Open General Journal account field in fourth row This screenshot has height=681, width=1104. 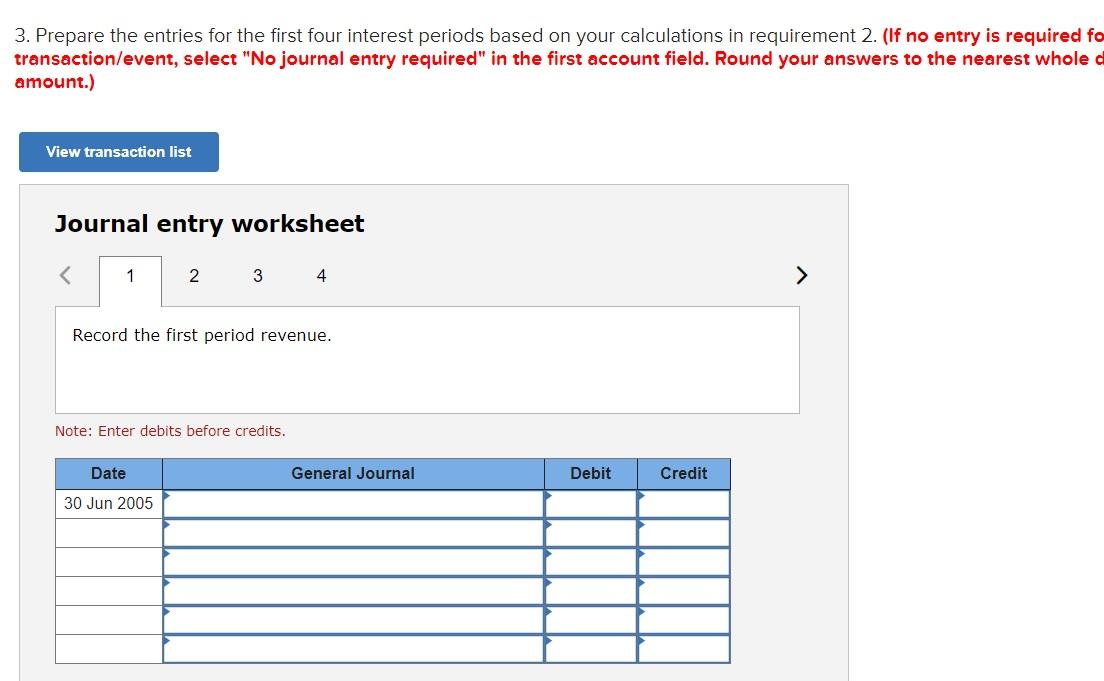click(x=353, y=591)
